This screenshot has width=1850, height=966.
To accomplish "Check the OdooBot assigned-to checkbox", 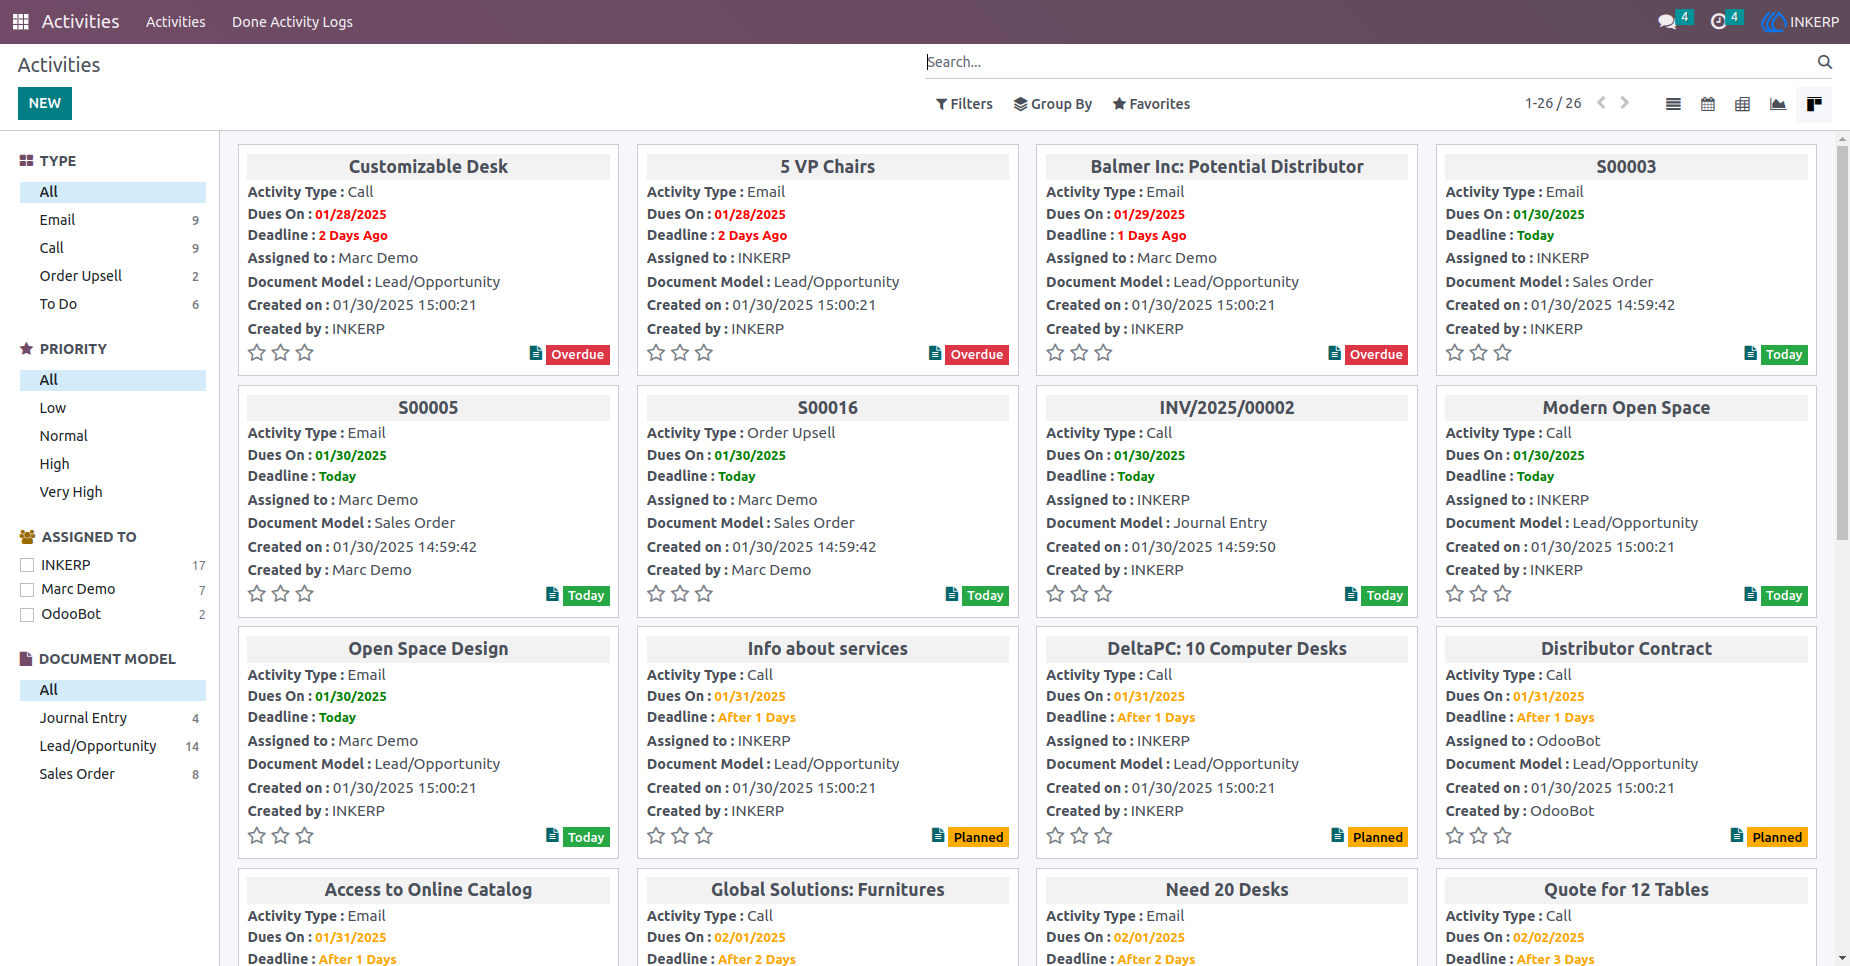I will coord(27,615).
